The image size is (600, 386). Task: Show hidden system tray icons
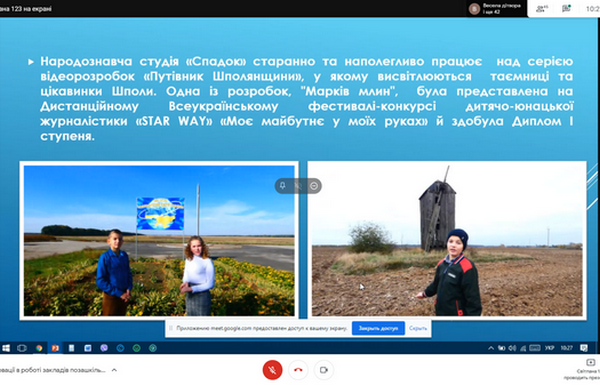tap(491, 348)
